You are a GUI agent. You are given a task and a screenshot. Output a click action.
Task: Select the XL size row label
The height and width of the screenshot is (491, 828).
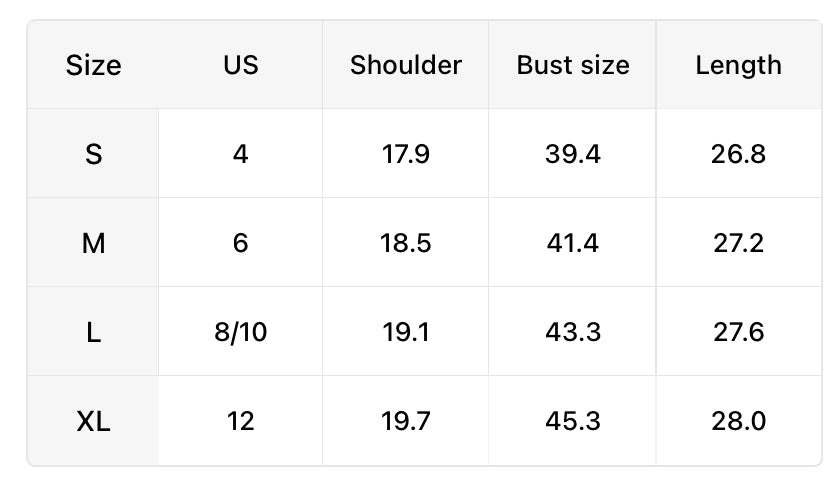pyautogui.click(x=93, y=421)
